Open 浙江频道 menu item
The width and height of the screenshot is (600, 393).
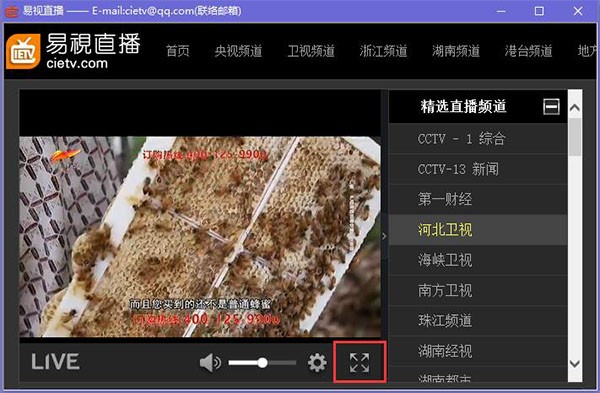point(383,51)
